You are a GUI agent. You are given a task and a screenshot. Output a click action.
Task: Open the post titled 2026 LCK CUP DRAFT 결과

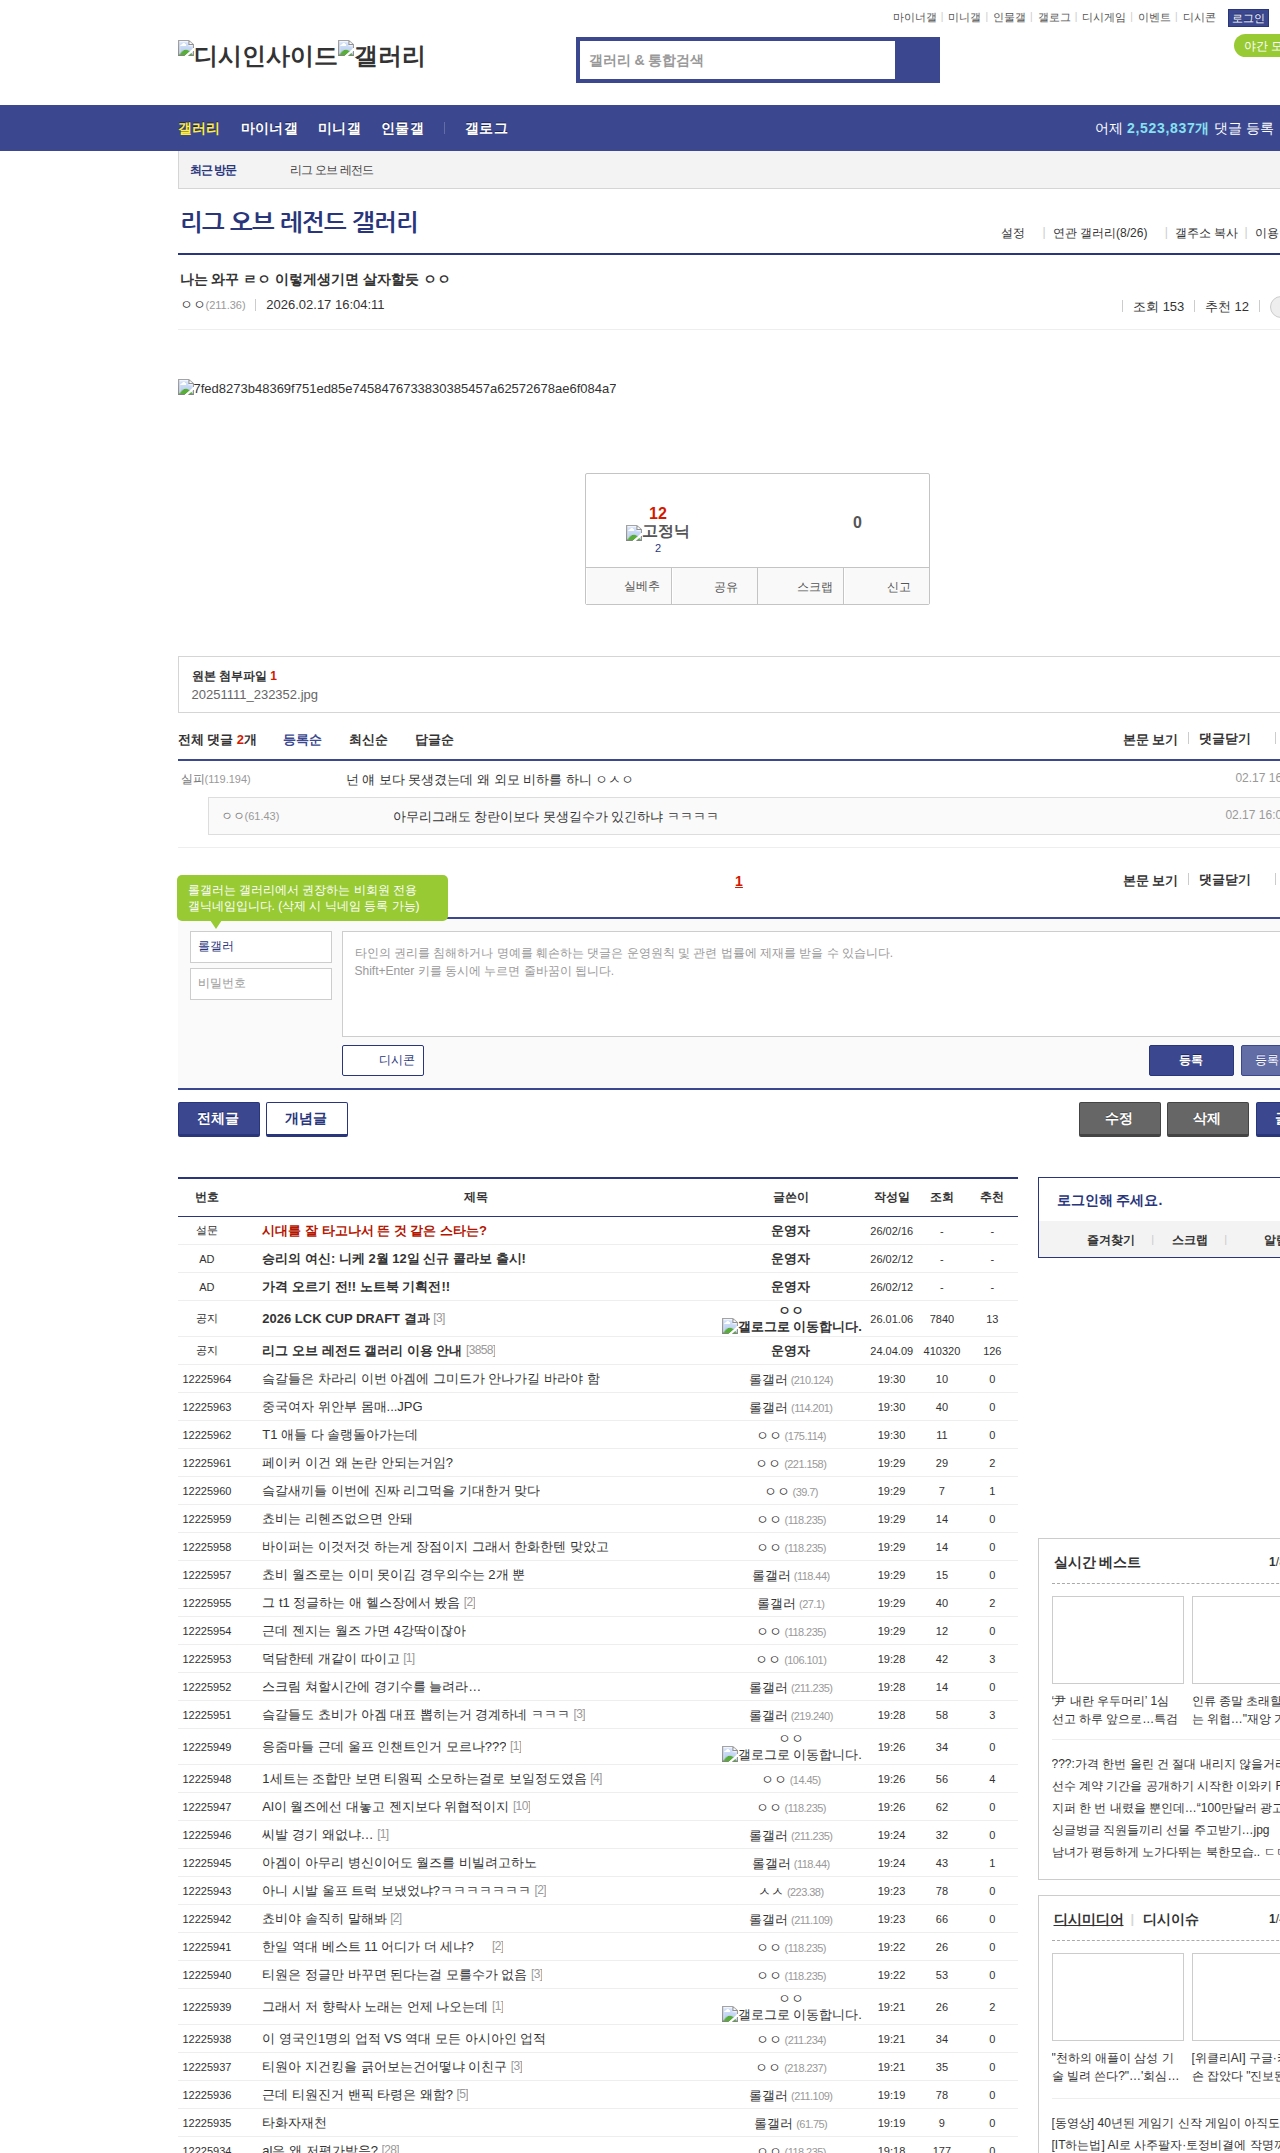(x=345, y=1319)
